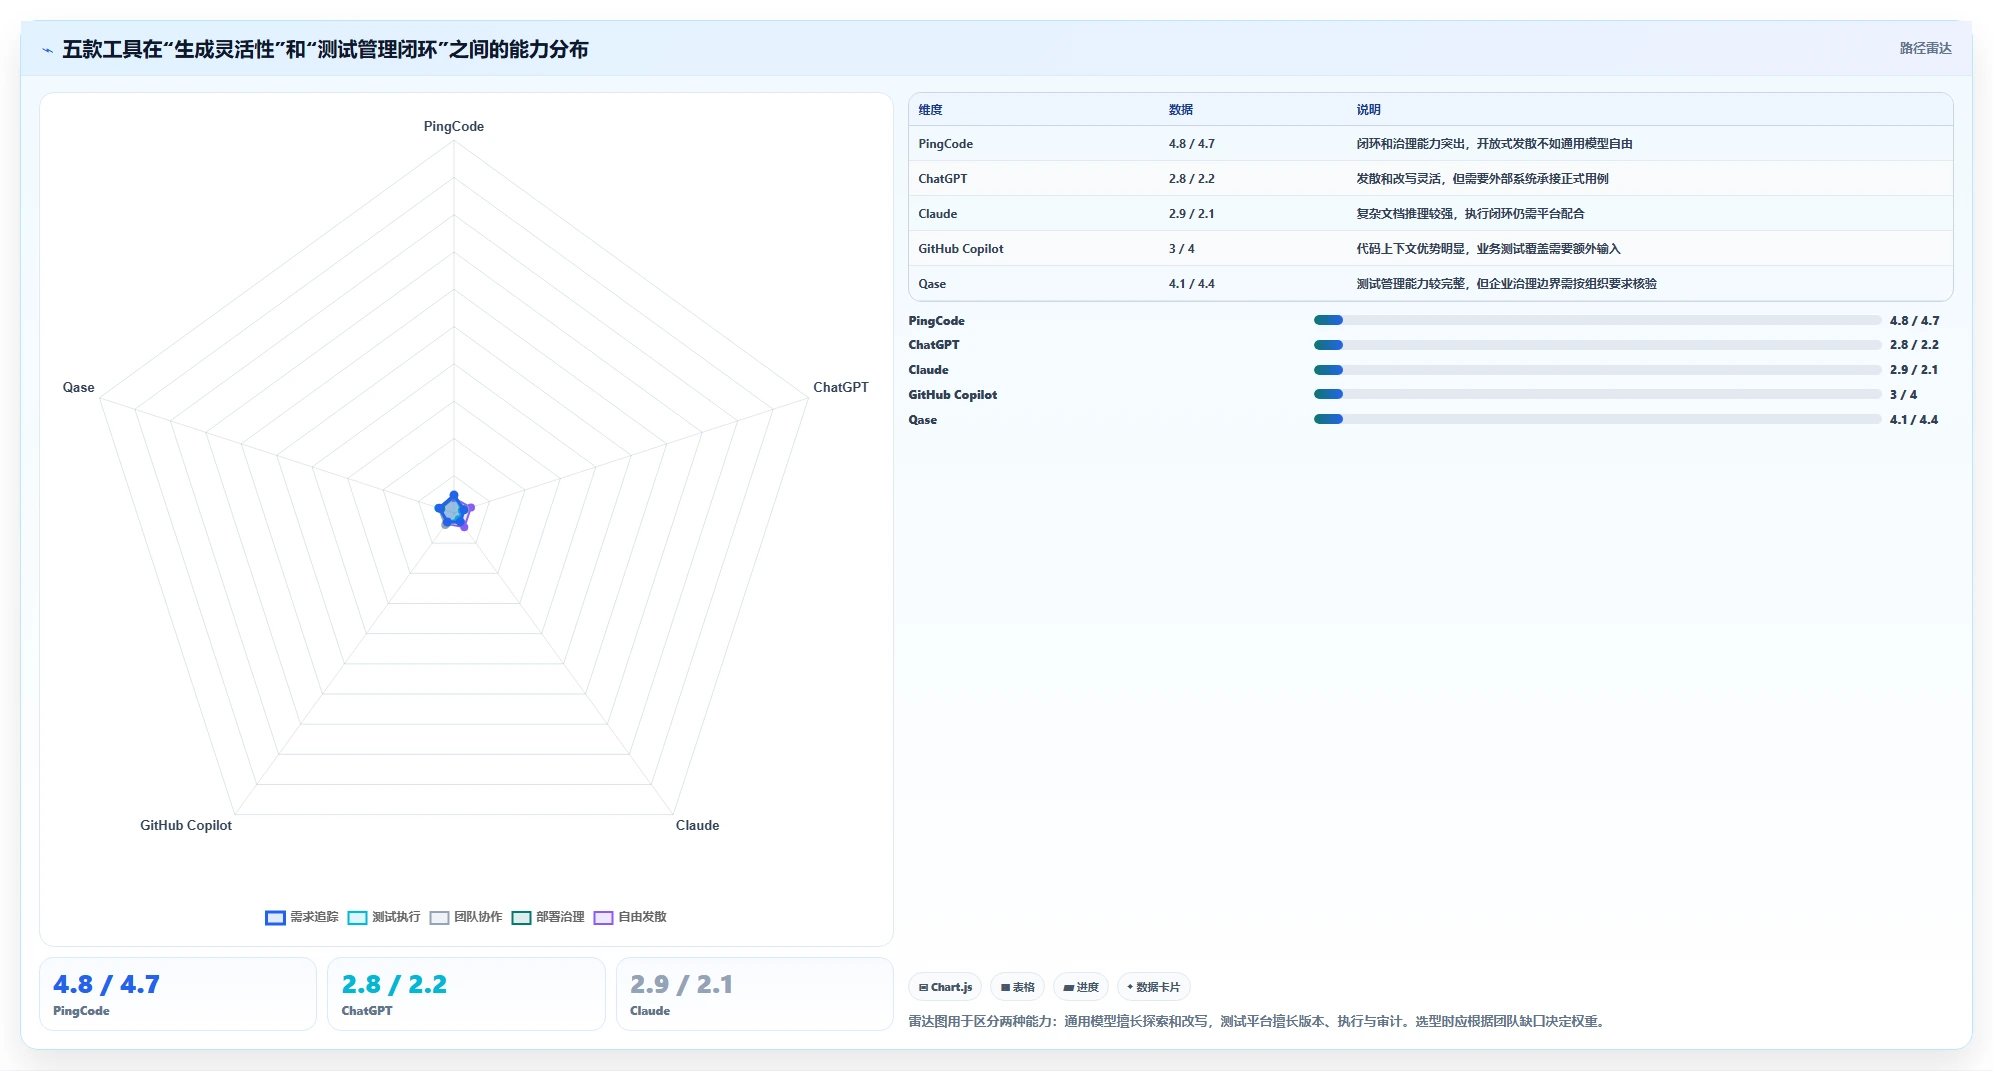Click the Claude axis label on the radar

[x=698, y=826]
